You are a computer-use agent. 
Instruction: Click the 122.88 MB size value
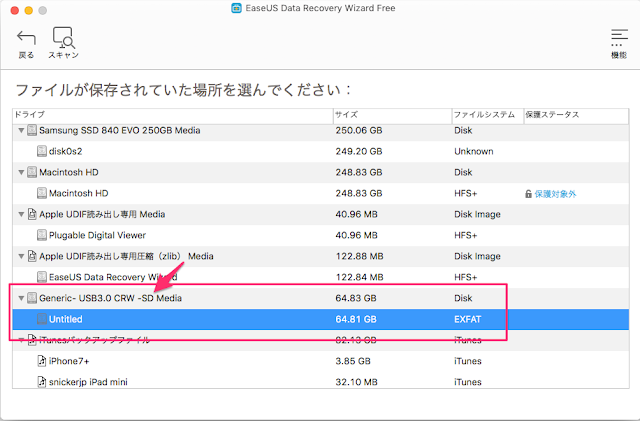tap(360, 256)
